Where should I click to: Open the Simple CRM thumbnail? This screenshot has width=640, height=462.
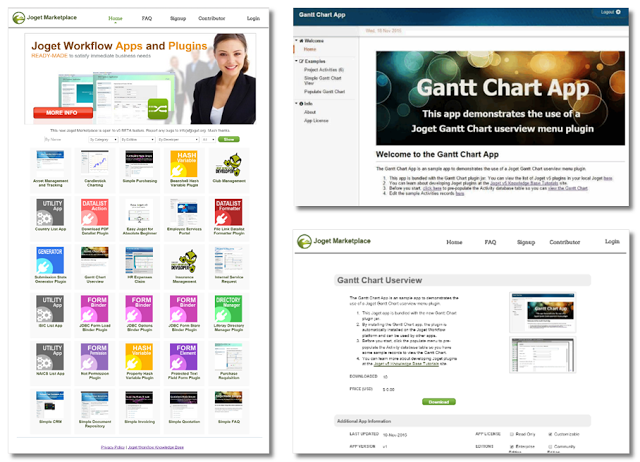point(50,404)
